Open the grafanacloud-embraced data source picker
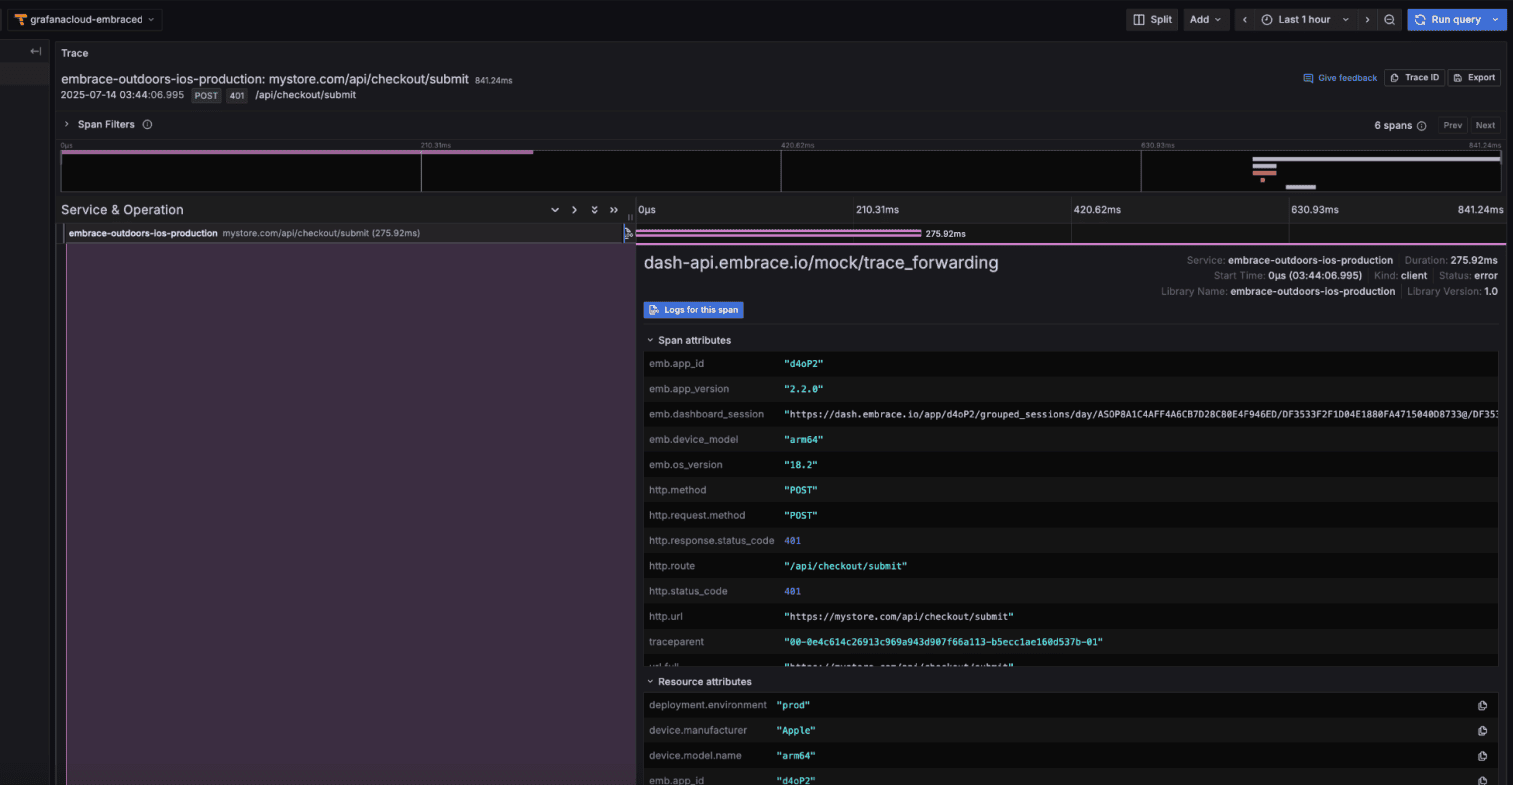The height and width of the screenshot is (785, 1513). 85,19
